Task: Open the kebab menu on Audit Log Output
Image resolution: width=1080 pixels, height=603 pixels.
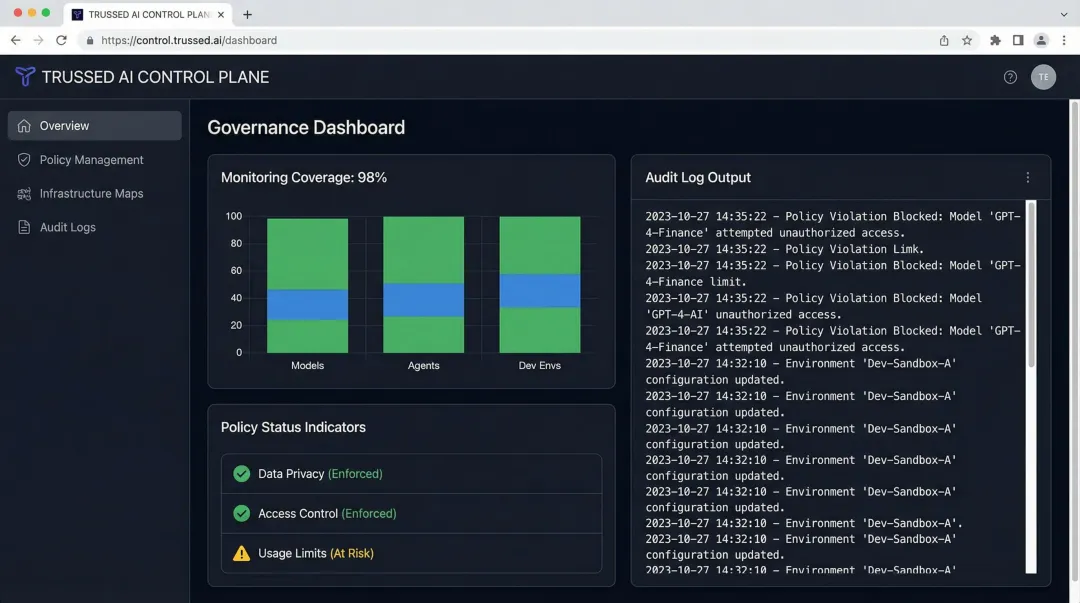Action: (x=1028, y=176)
